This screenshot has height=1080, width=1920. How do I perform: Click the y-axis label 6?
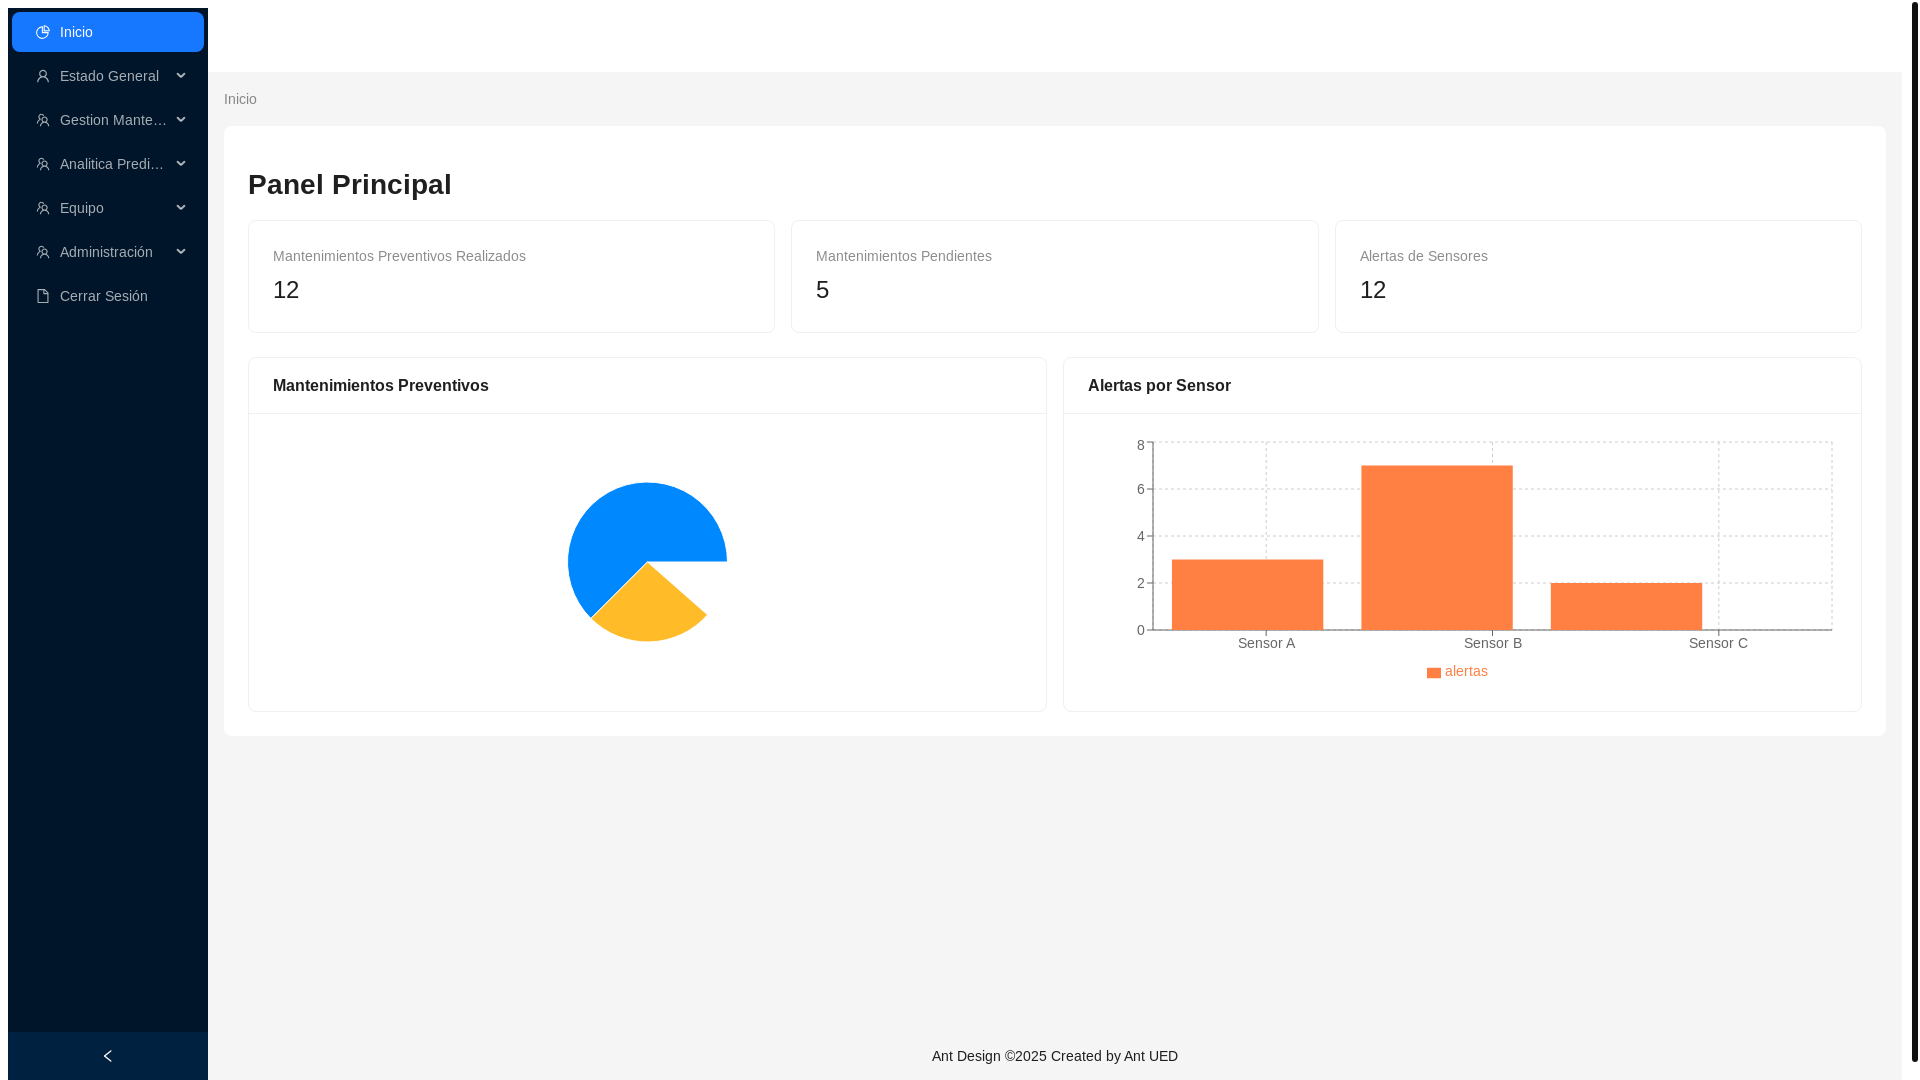point(1141,489)
